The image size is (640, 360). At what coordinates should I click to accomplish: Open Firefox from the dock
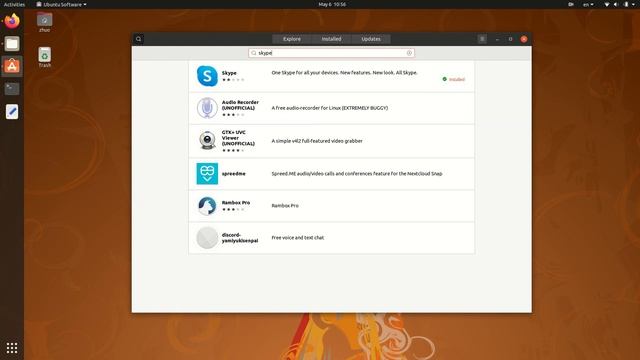[x=12, y=21]
